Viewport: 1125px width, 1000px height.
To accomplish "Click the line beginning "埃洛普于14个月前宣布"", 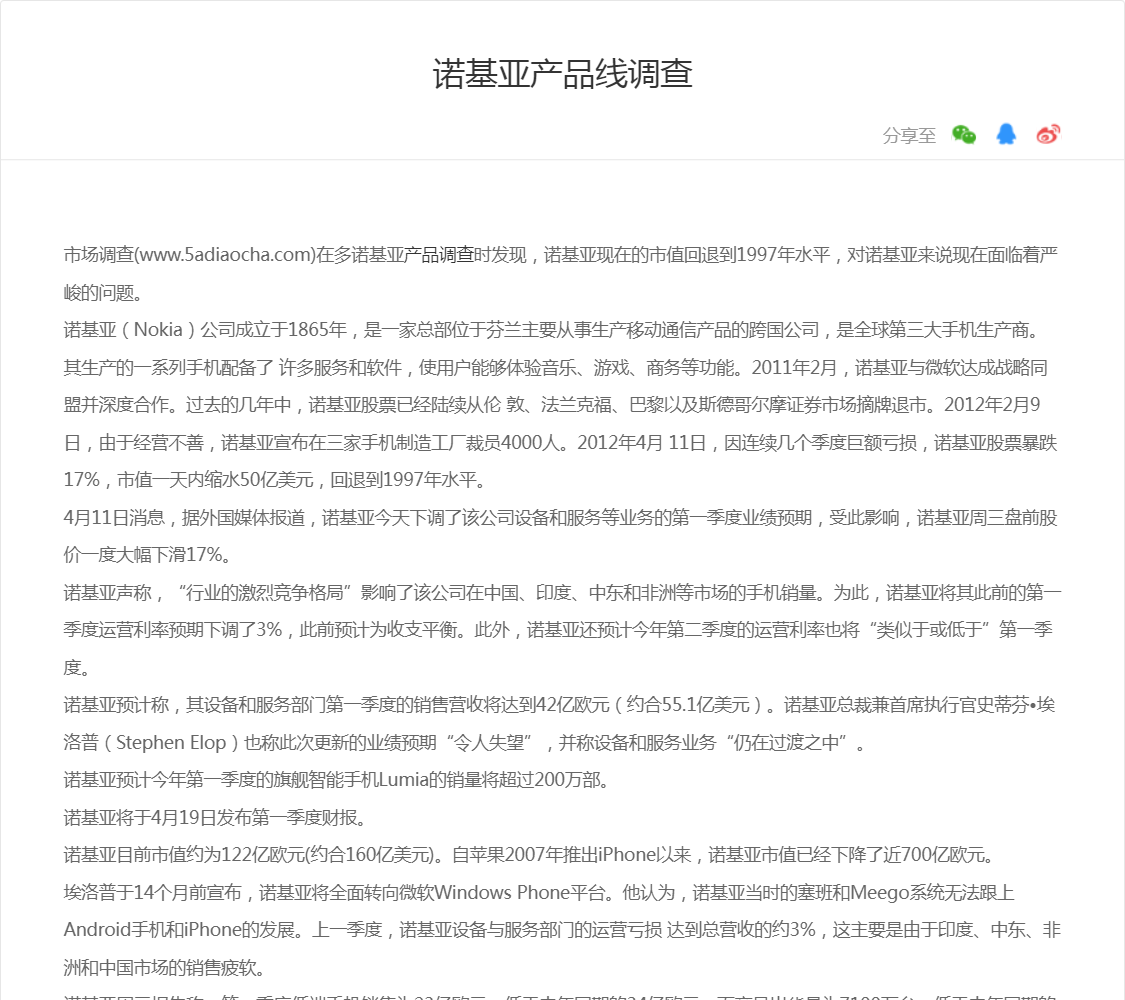I will [x=539, y=892].
